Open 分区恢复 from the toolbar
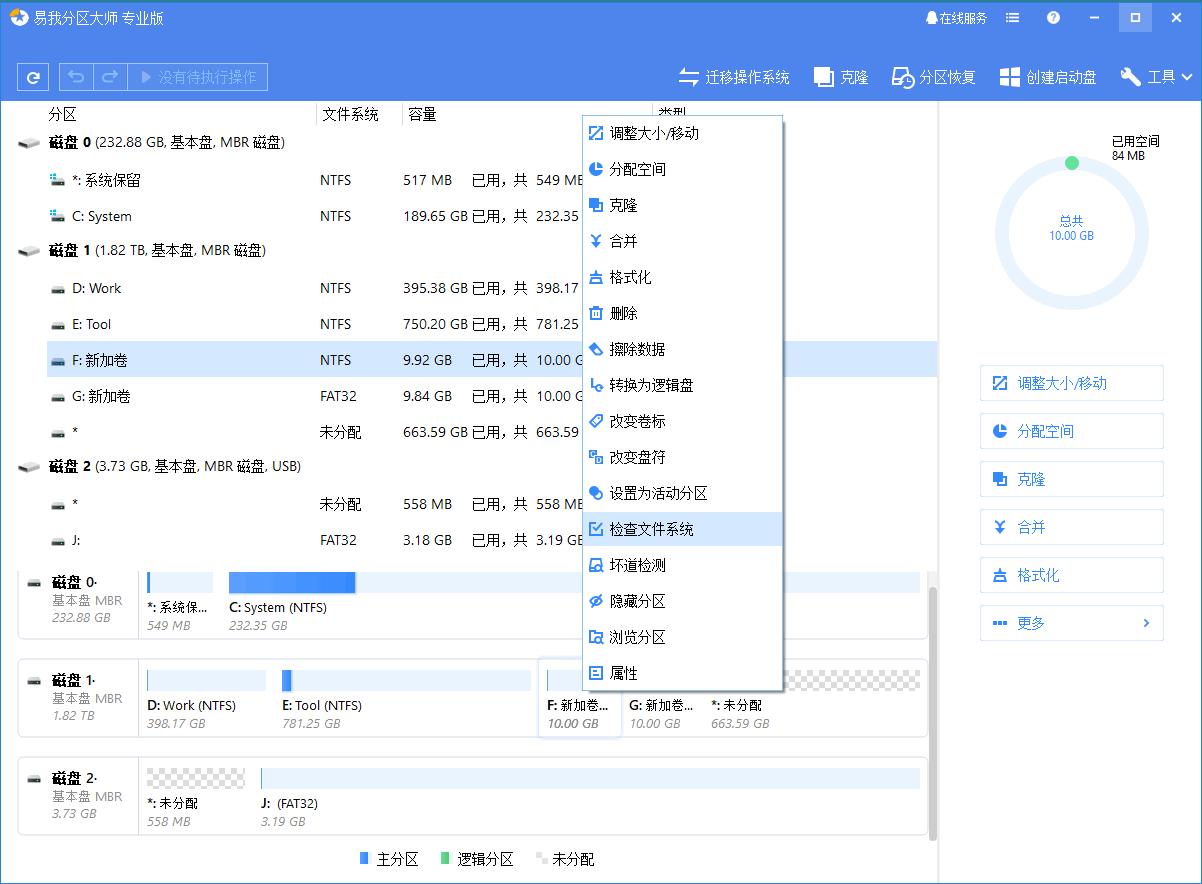This screenshot has height=884, width=1202. pos(932,76)
